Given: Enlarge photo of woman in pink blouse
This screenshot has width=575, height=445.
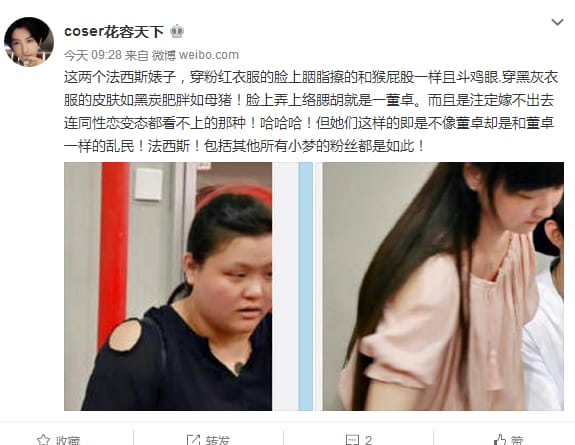Looking at the screenshot, I should (443, 286).
